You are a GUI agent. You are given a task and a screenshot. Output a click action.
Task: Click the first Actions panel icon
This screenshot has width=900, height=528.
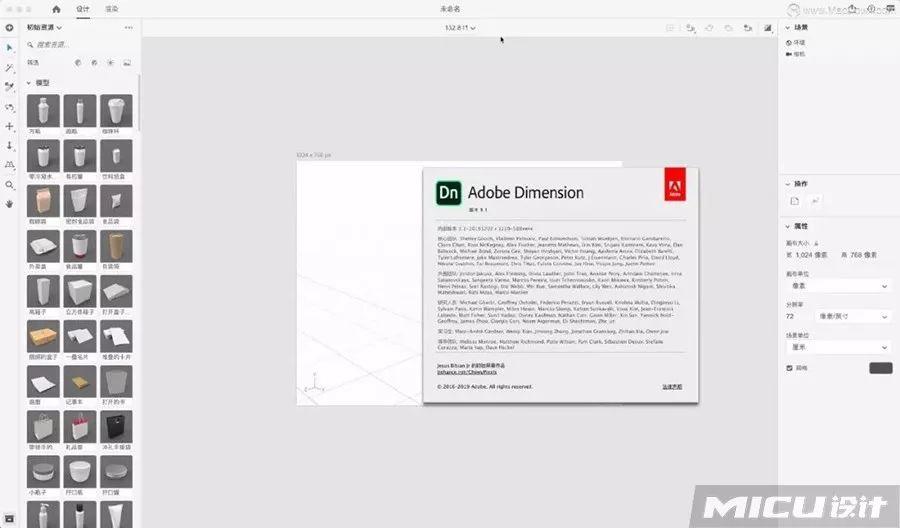point(794,201)
